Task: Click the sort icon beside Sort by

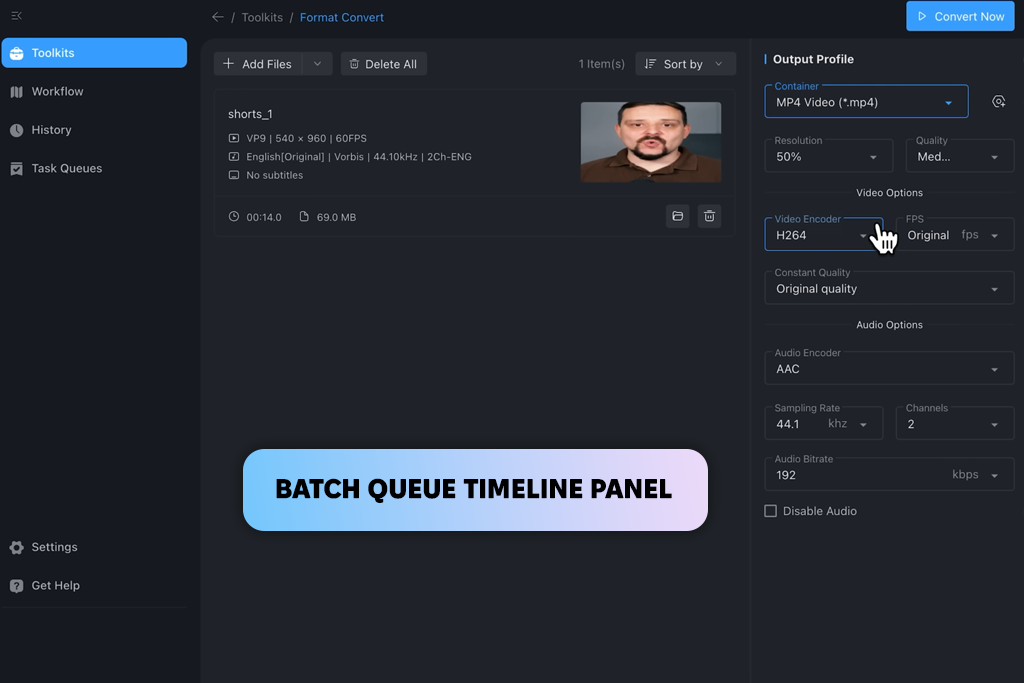Action: (x=650, y=64)
